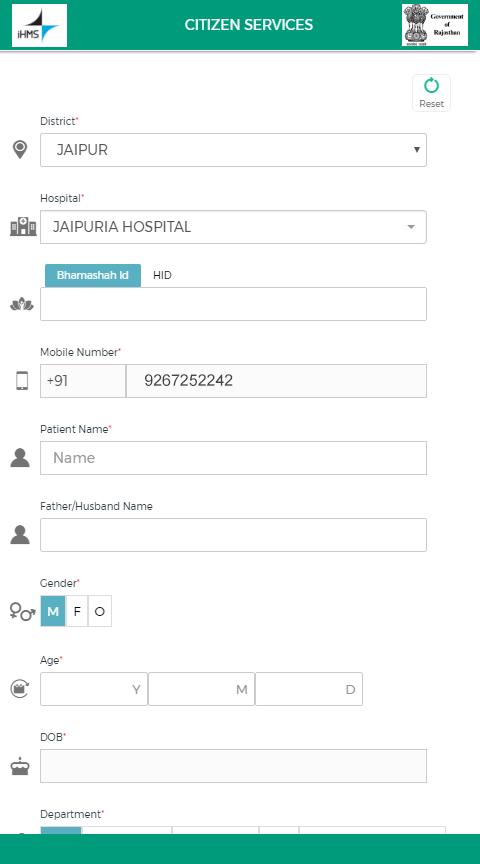Click the hospital building icon
Screen dimensions: 480x864
pos(23,226)
